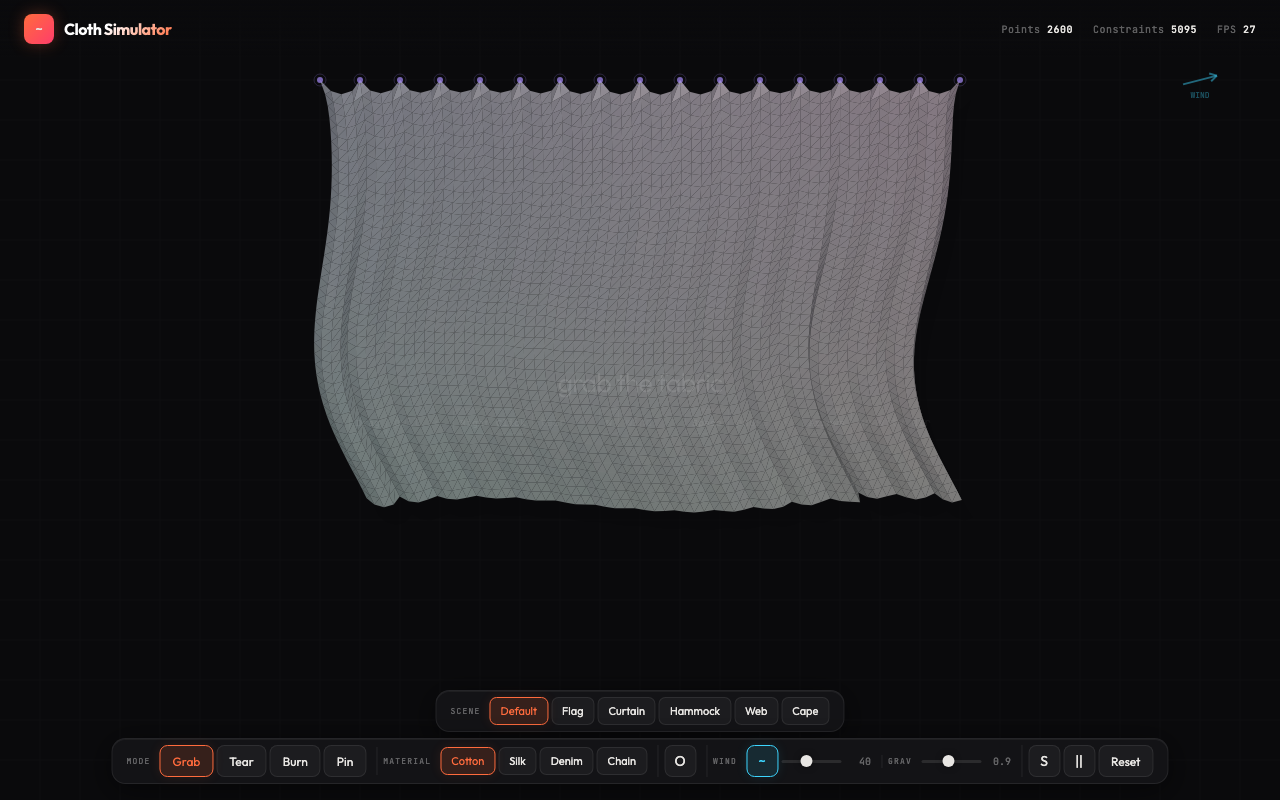
Task: Click the gravity value 0.9
Action: click(x=1002, y=761)
